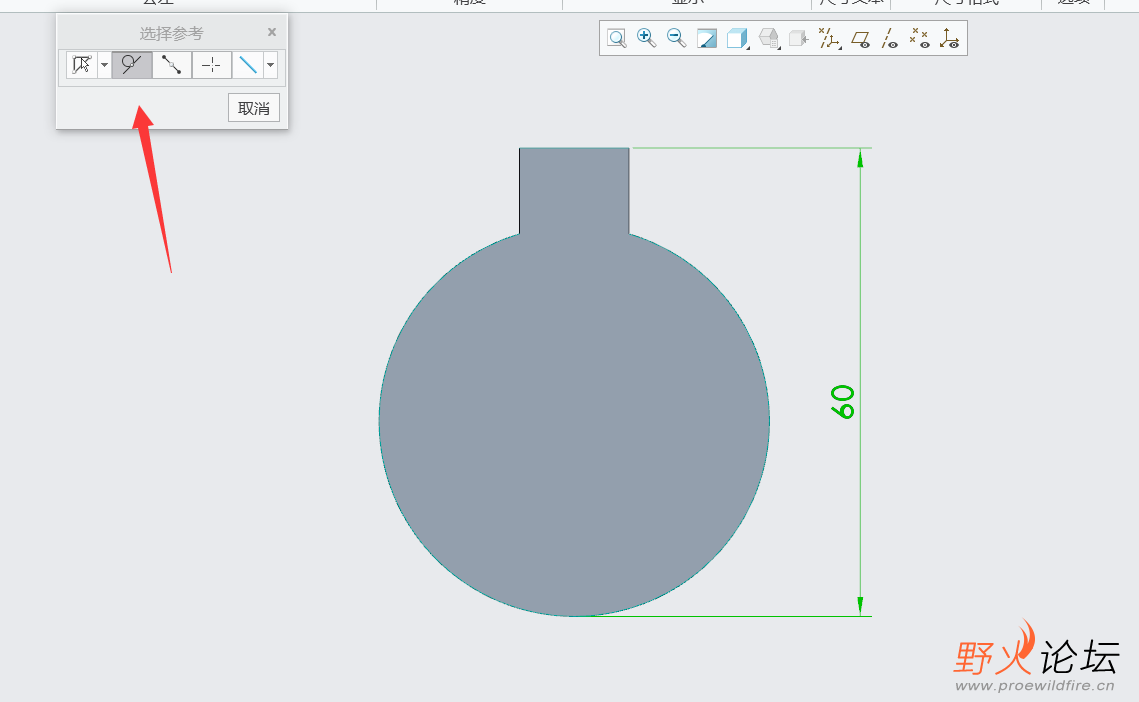Click the Repaint screen icon
Viewport: 1139px width, 702px height.
click(x=707, y=39)
